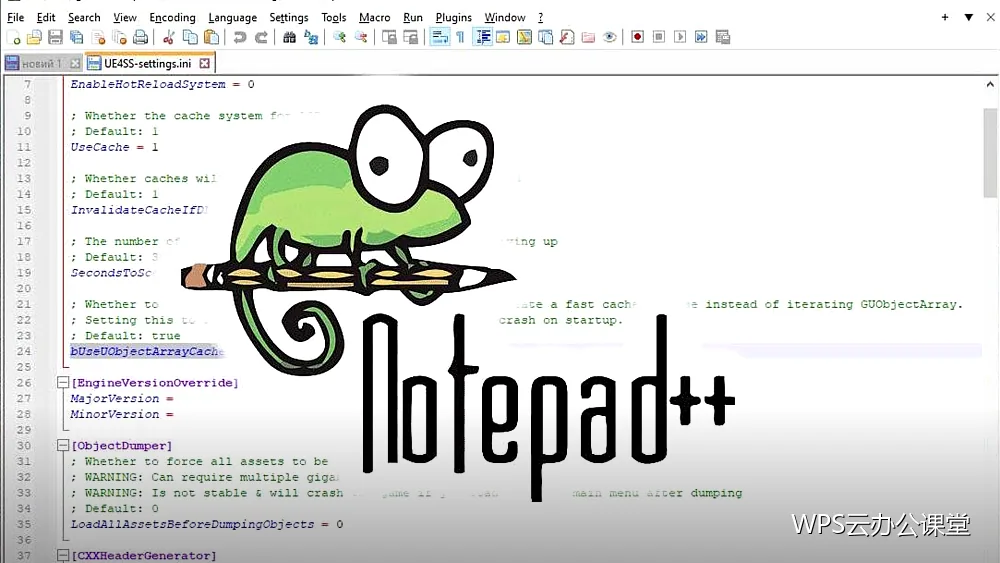This screenshot has width=1000, height=563.
Task: Collapse the [CXXHeaderGenerator] fold marker
Action: click(62, 555)
